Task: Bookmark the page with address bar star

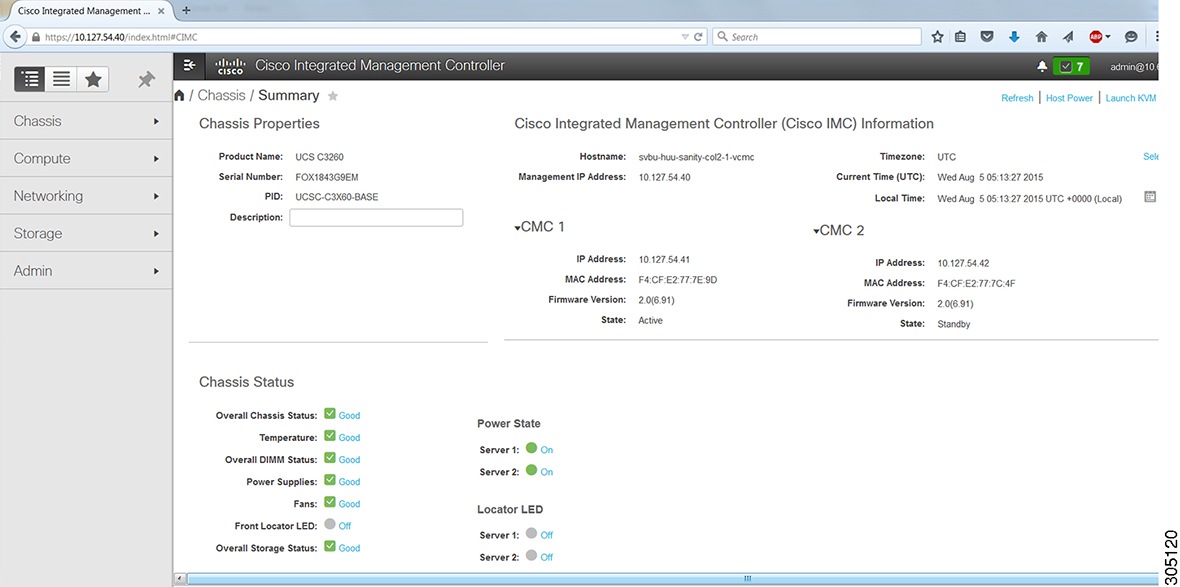Action: (937, 36)
